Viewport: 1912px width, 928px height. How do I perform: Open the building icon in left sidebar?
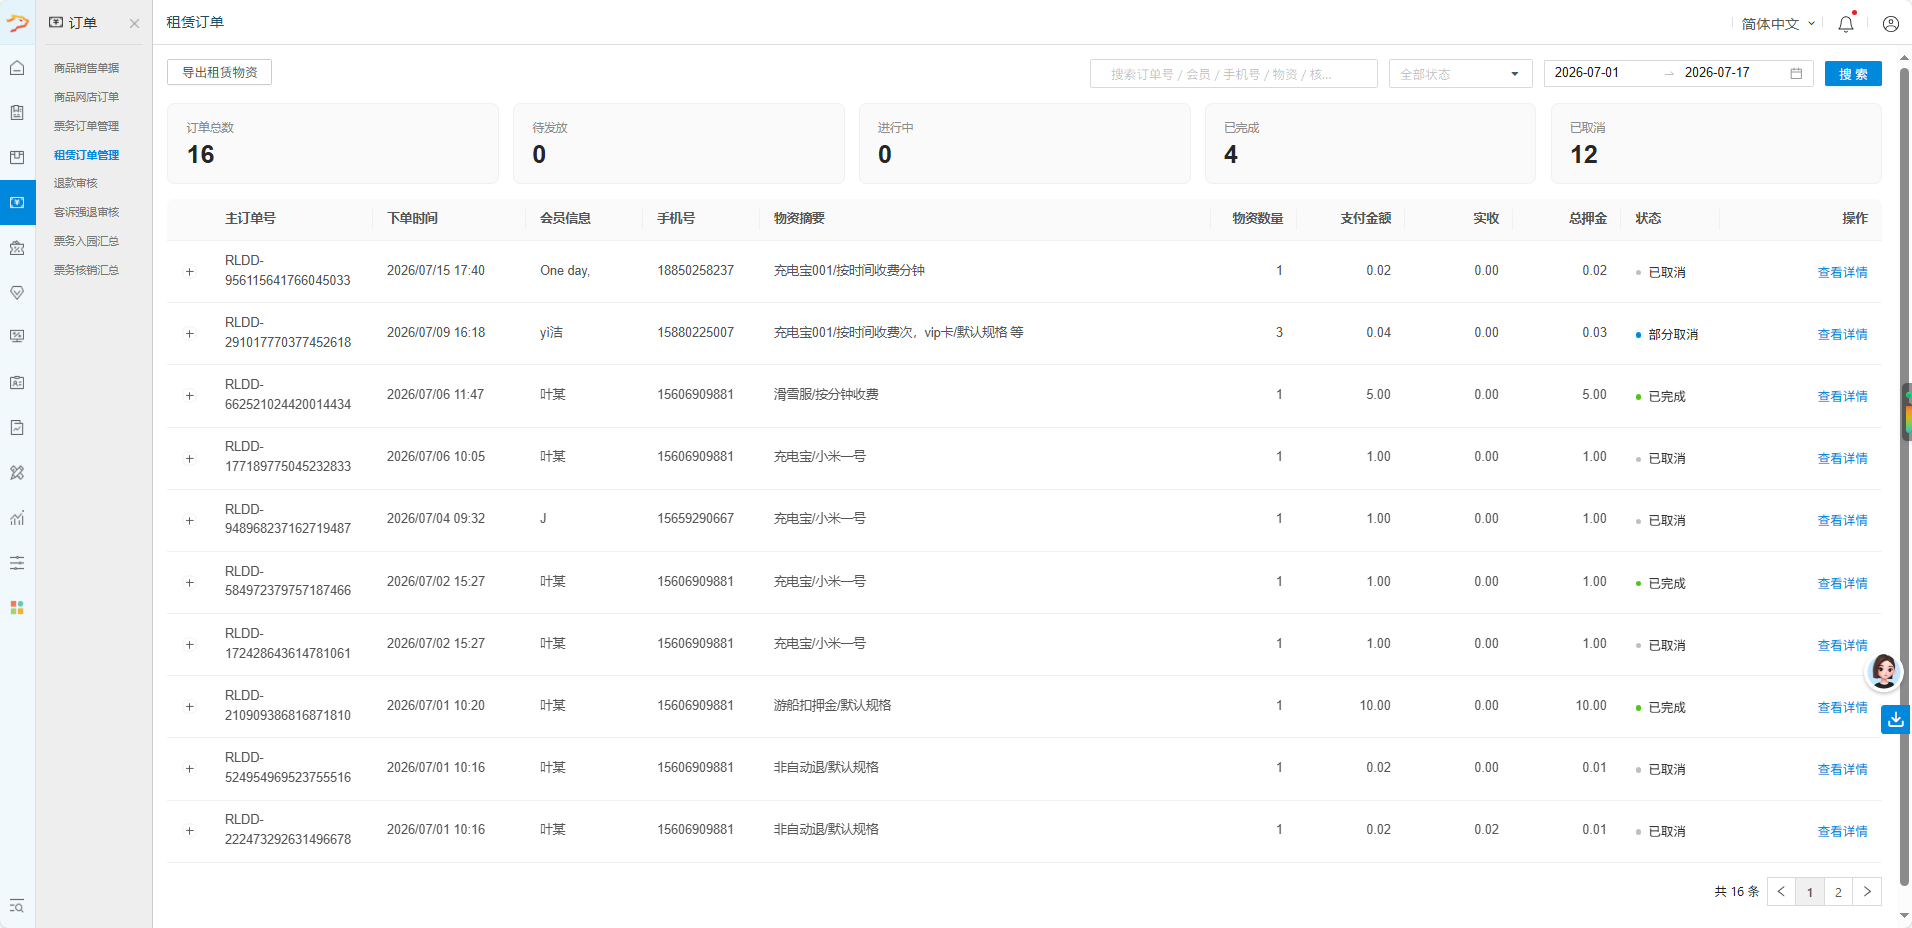(x=17, y=112)
